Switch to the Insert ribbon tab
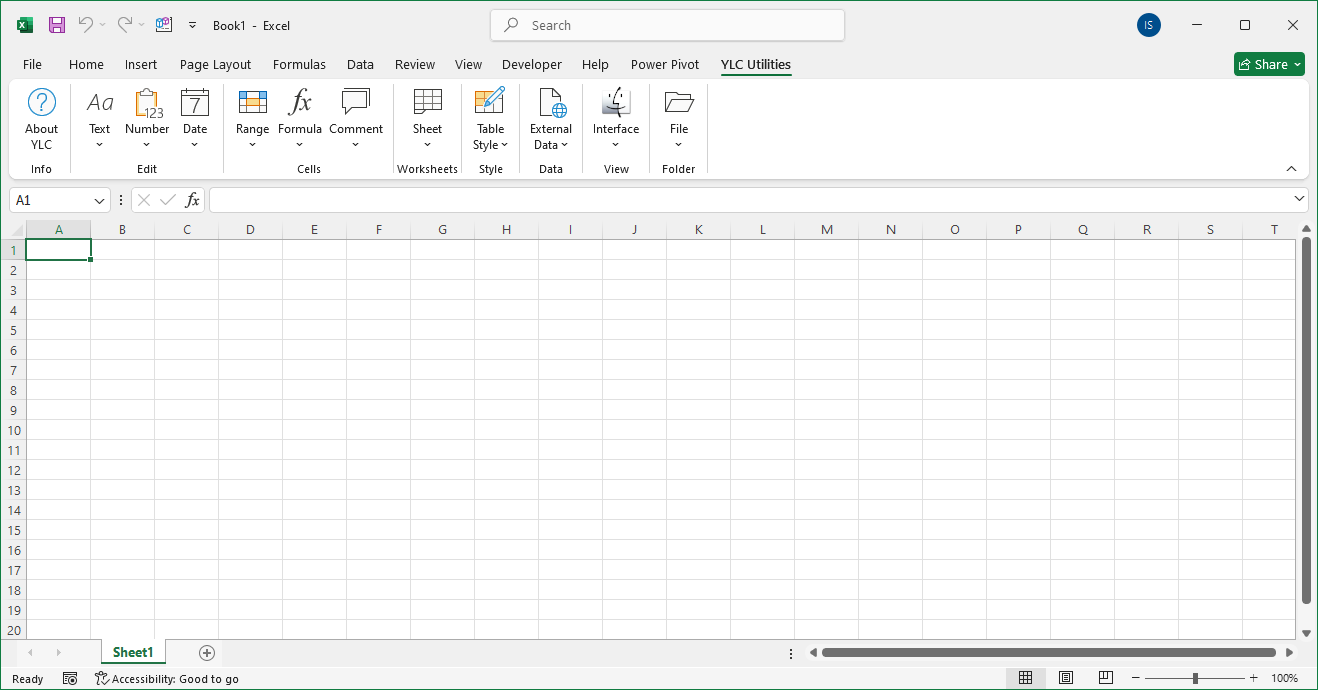1318x690 pixels. click(141, 64)
